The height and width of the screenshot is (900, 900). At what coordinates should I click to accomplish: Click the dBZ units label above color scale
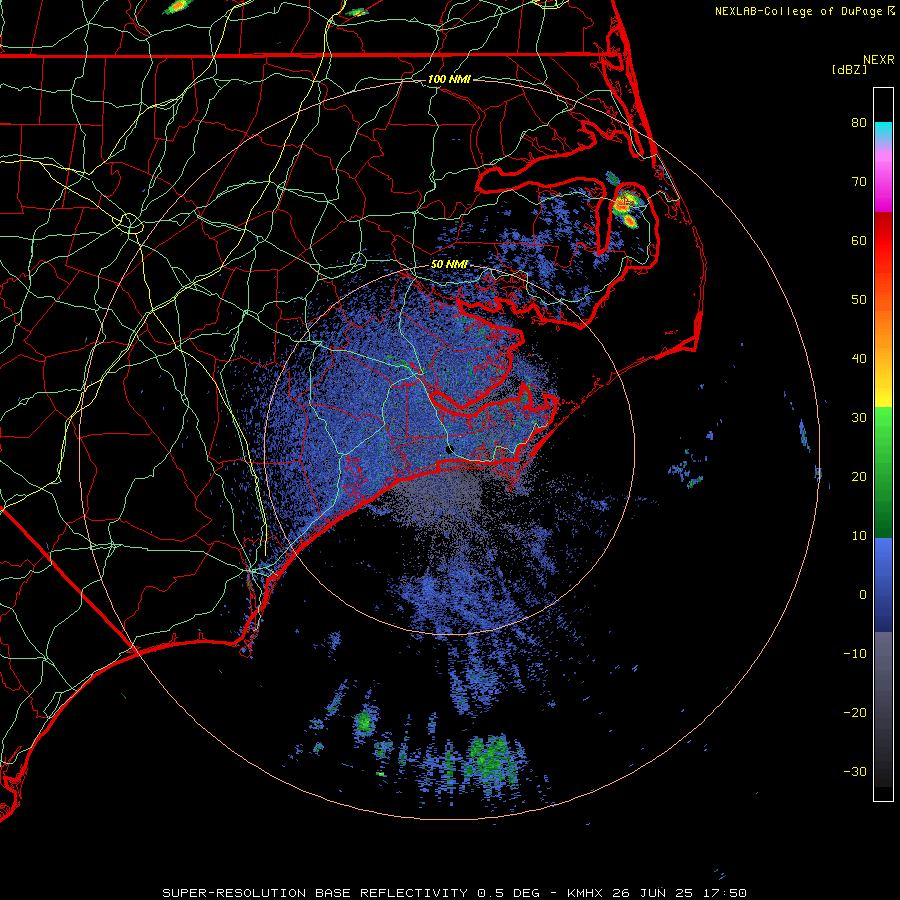point(849,69)
